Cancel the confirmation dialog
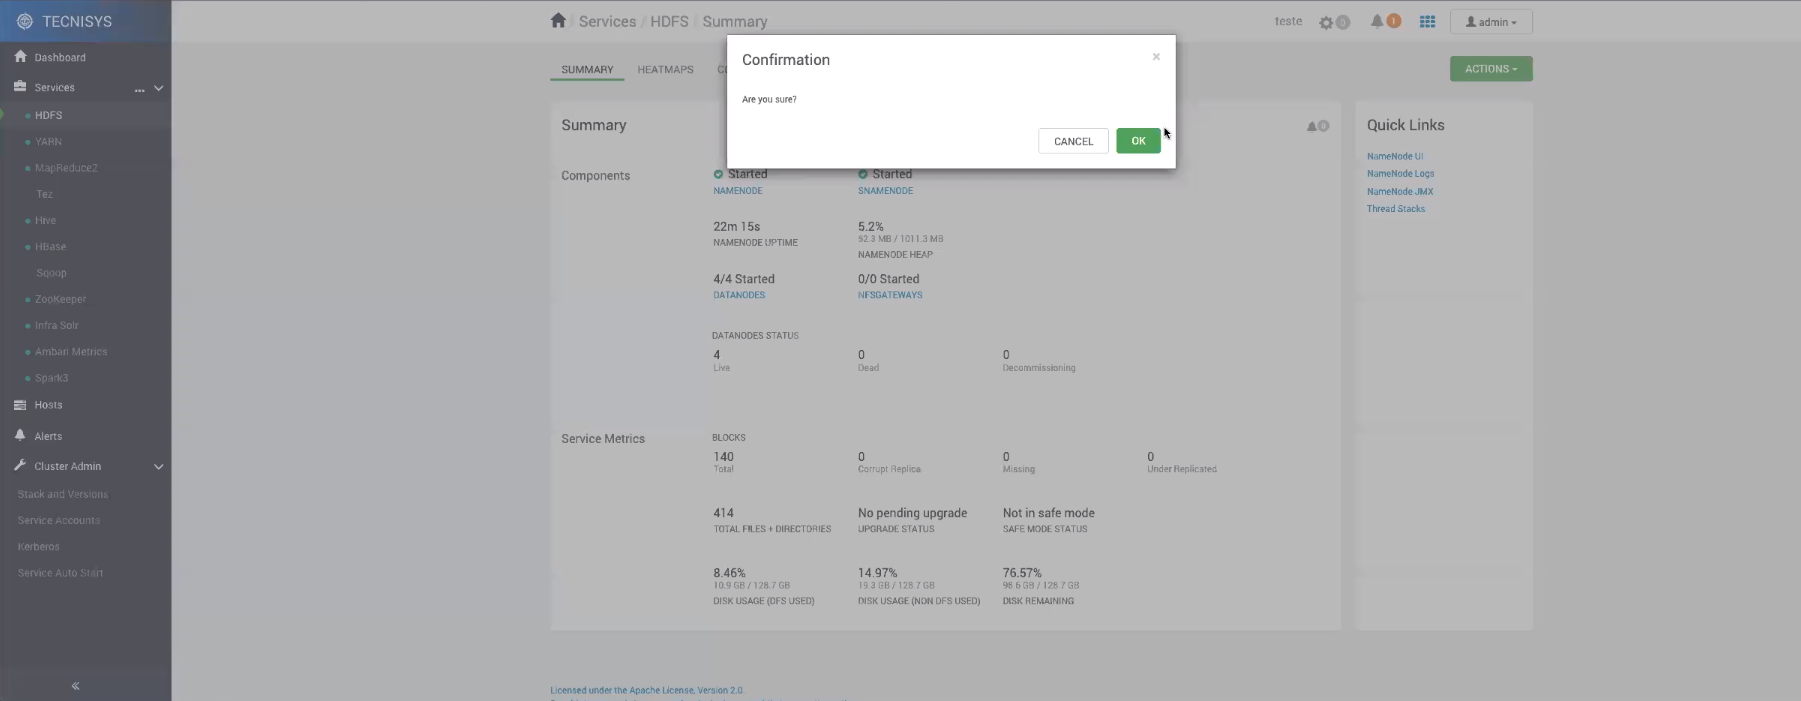The height and width of the screenshot is (701, 1801). tap(1073, 141)
